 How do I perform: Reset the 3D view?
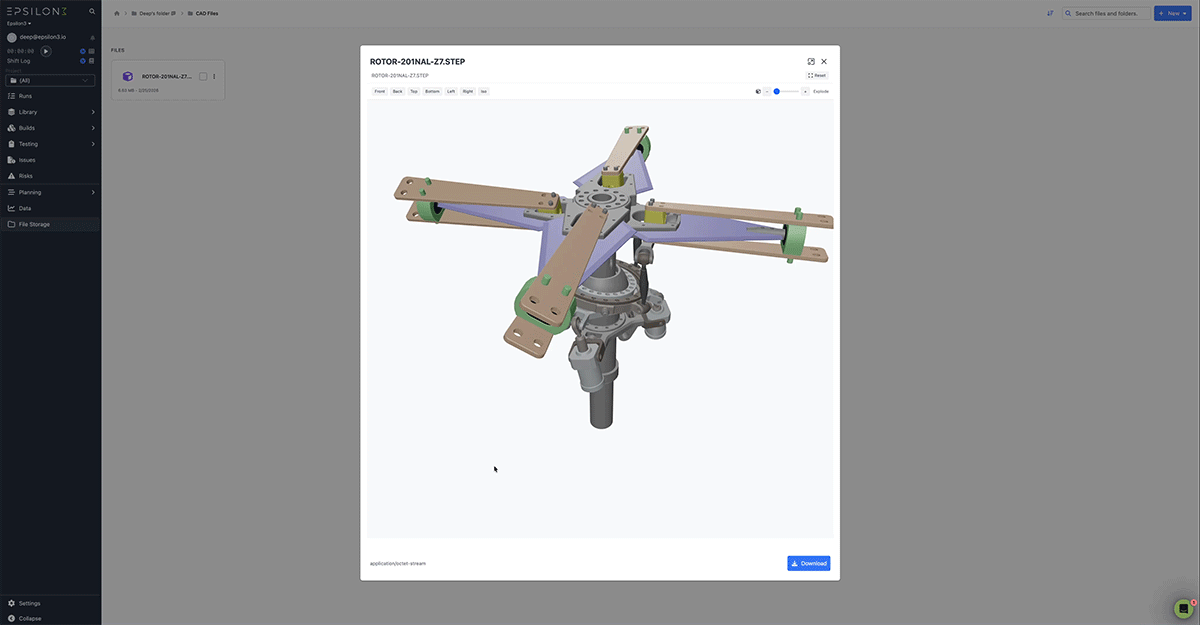pyautogui.click(x=817, y=75)
